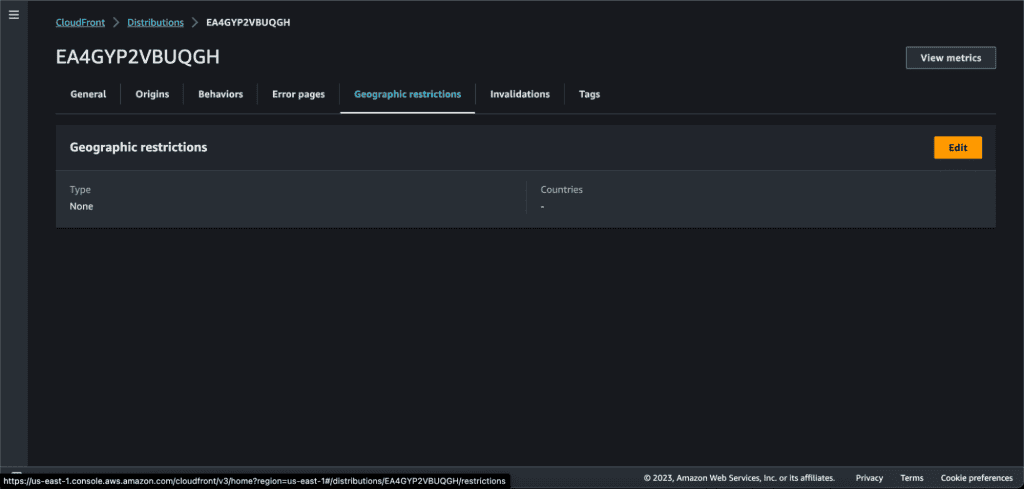Open the Behaviors tab
The height and width of the screenshot is (489, 1024).
click(x=221, y=94)
